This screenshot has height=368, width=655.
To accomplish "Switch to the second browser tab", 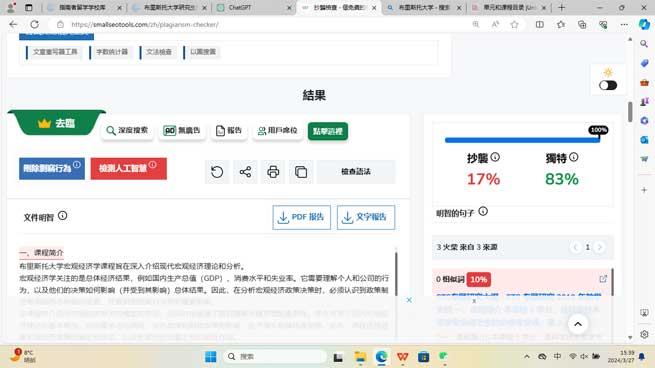I will coord(169,8).
